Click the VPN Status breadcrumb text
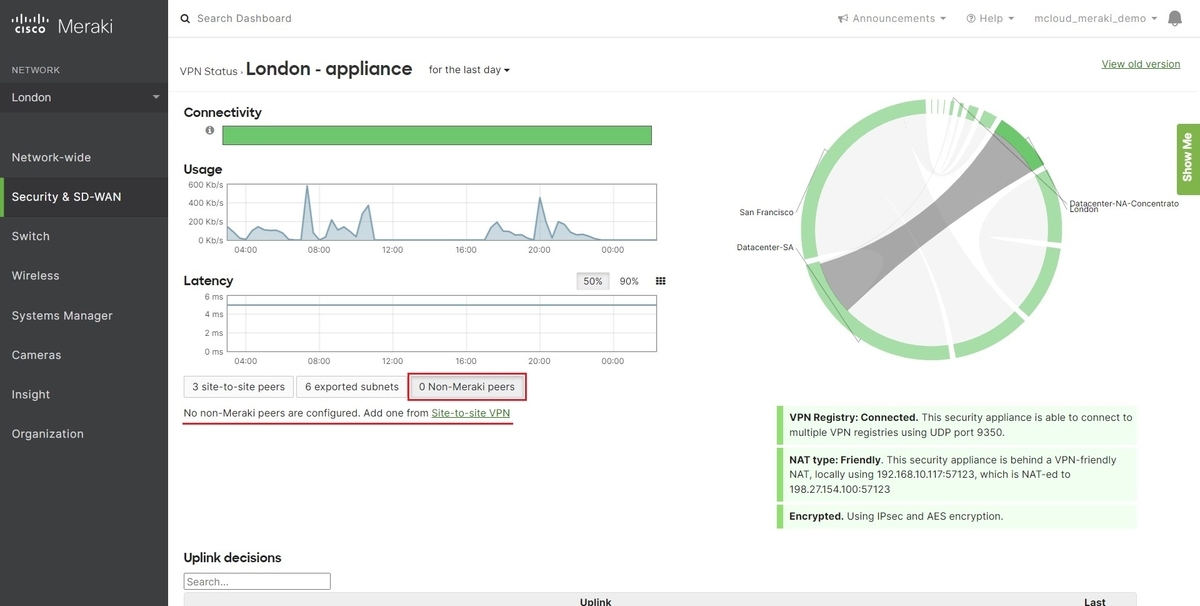 (x=208, y=71)
